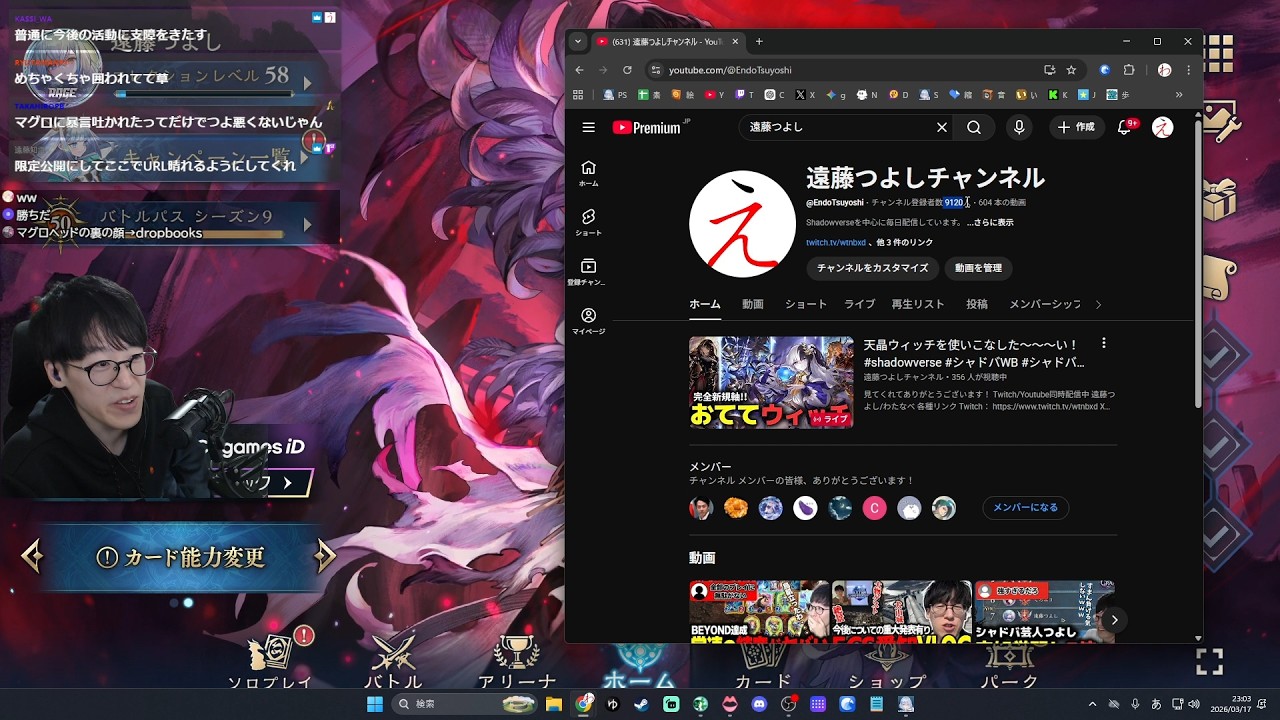Click the install app icon in address bar
1280x720 pixels.
click(1049, 70)
